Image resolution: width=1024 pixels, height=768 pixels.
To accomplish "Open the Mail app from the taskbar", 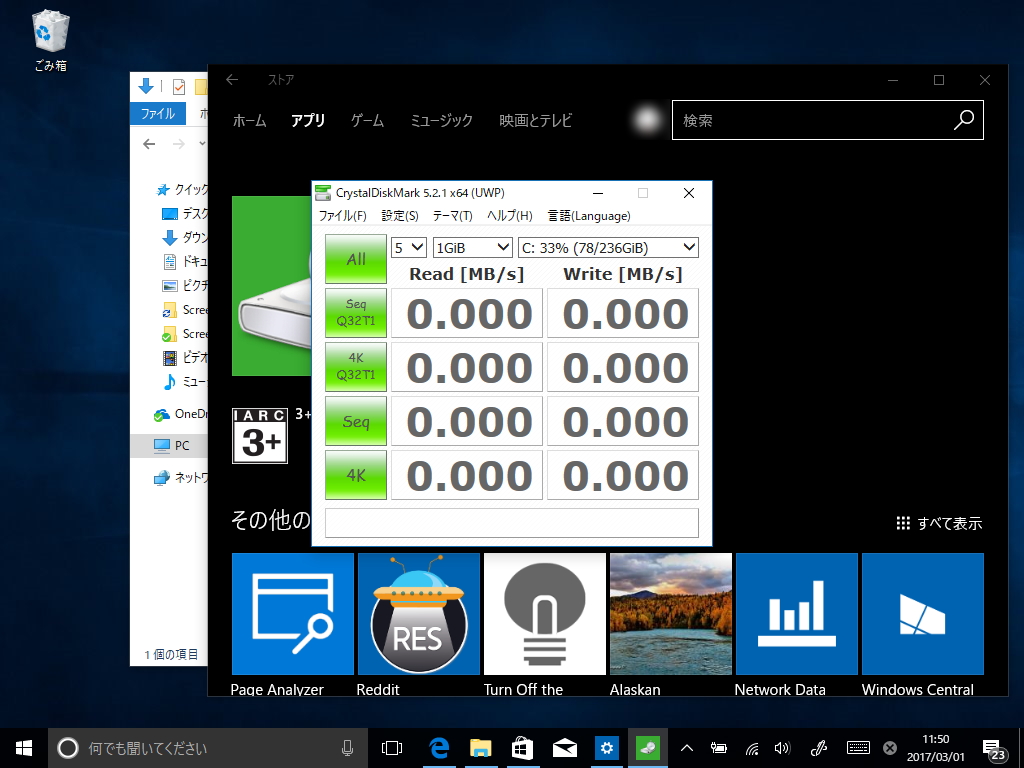I will pos(565,747).
